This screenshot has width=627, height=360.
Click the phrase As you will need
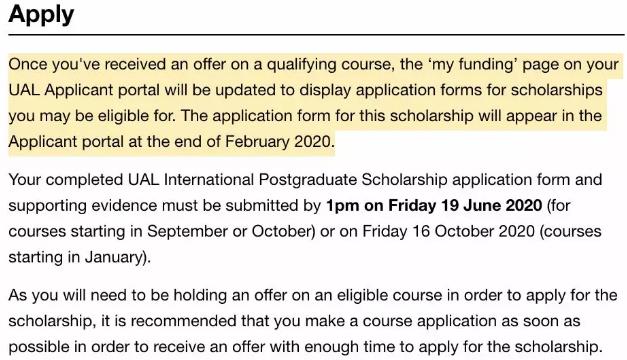[67, 295]
